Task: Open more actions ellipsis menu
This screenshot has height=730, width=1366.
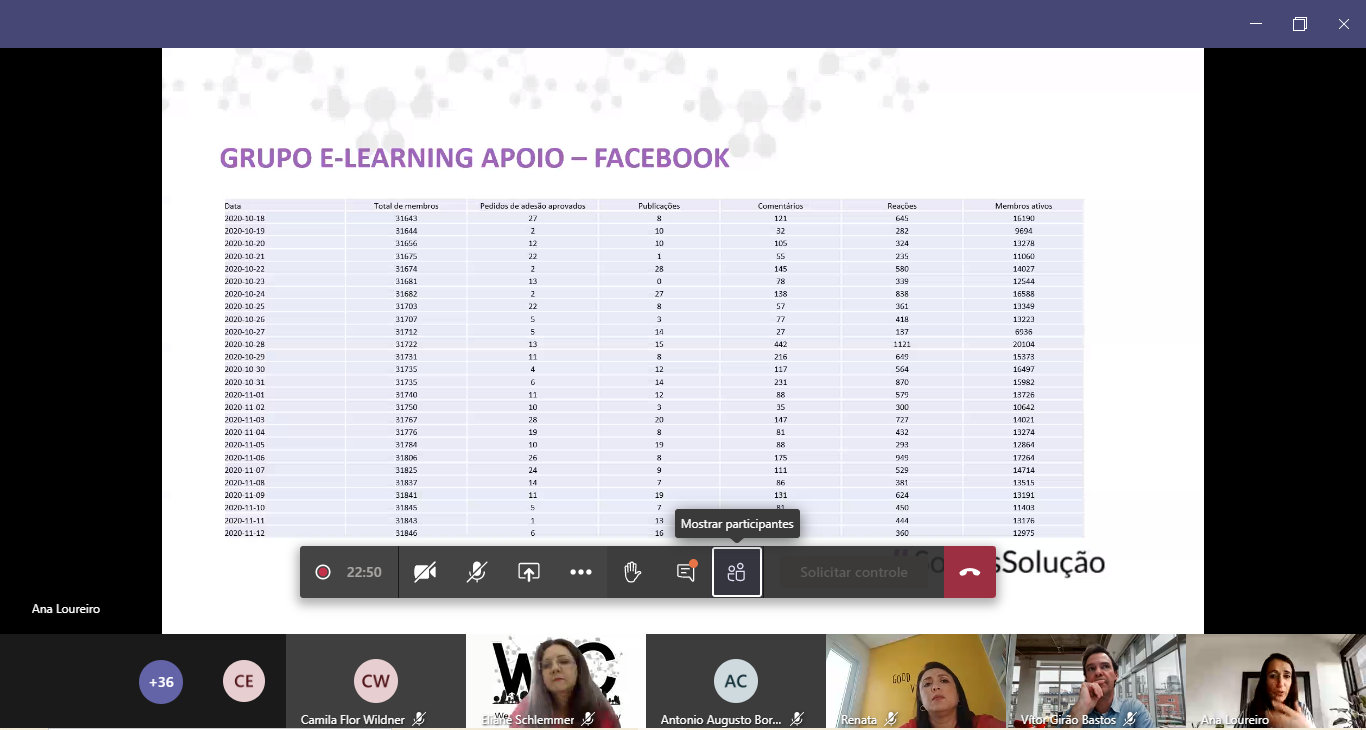Action: click(581, 572)
